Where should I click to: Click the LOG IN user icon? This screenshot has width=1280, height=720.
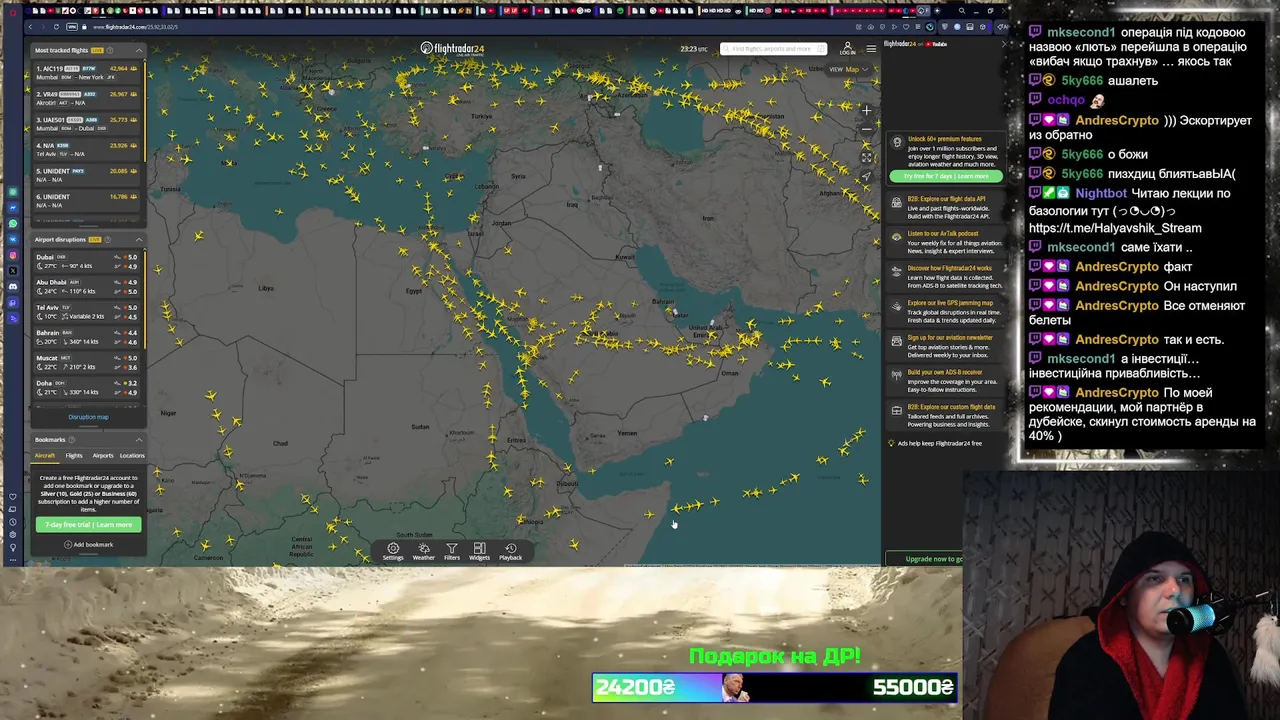tap(847, 48)
